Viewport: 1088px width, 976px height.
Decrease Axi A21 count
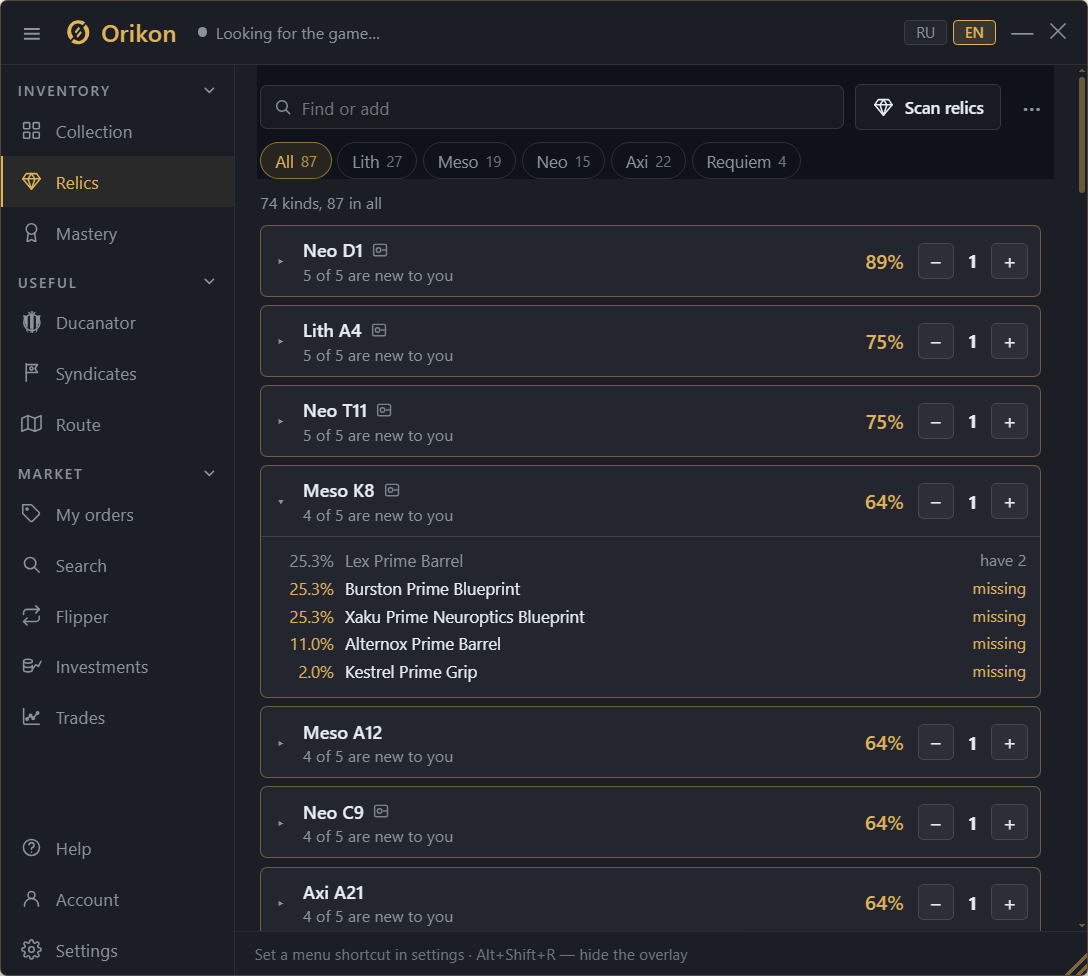[935, 903]
